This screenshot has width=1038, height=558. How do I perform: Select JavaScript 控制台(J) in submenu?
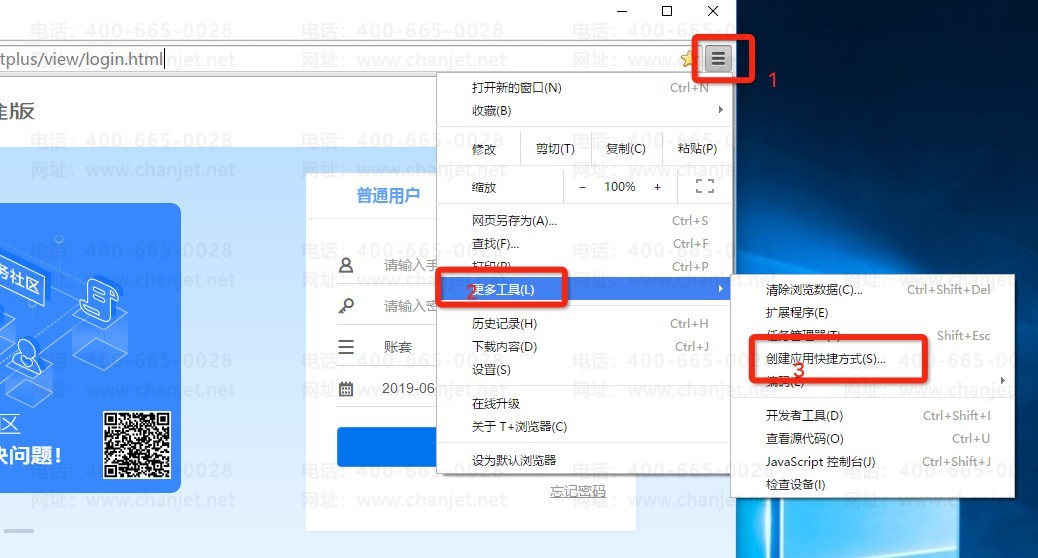tap(873, 461)
